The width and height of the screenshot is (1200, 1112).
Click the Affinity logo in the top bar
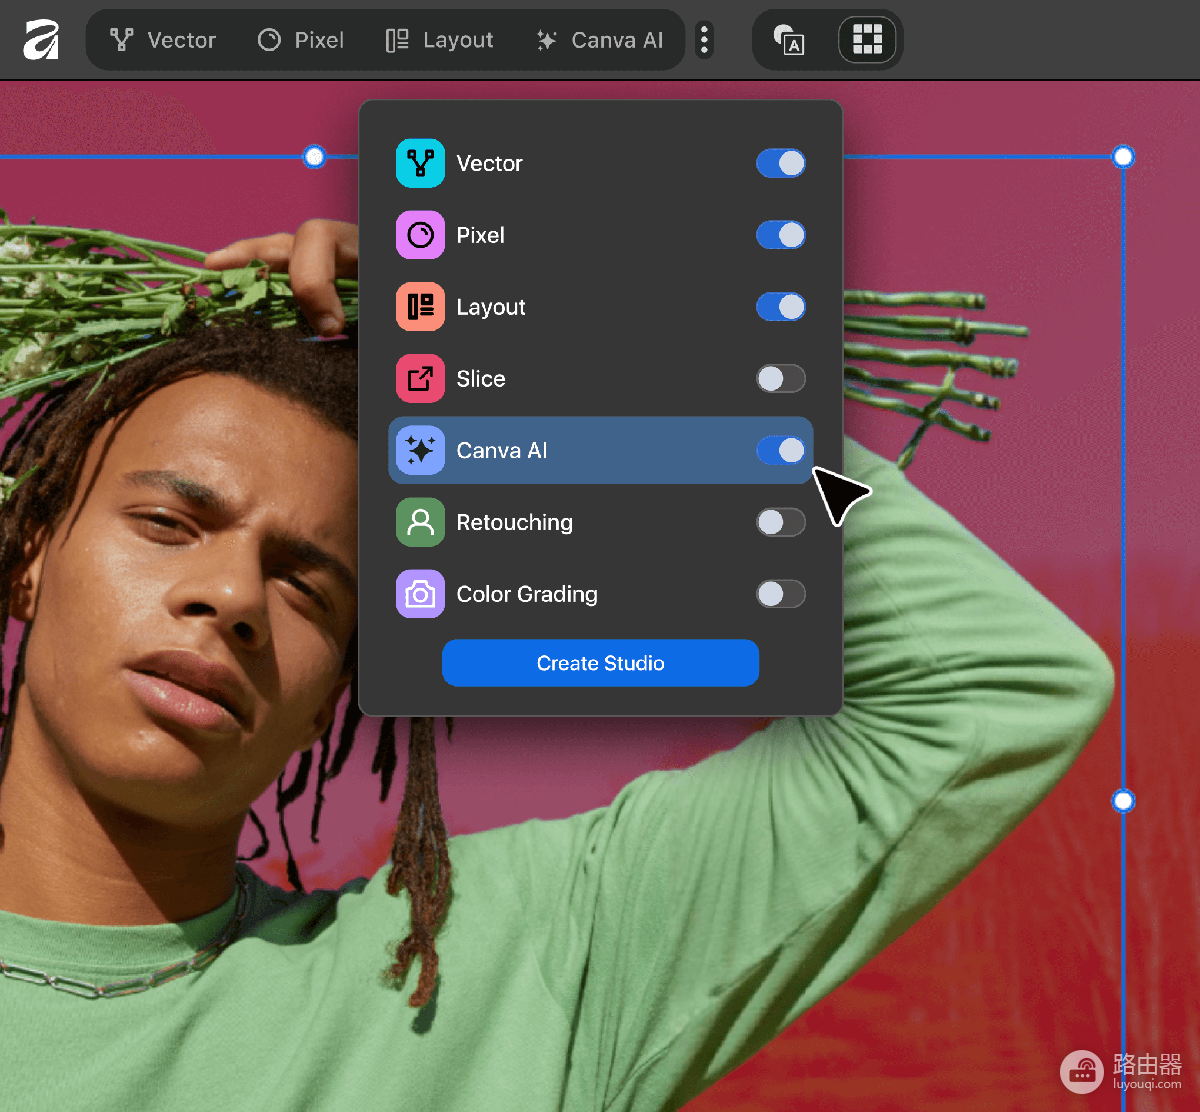point(41,40)
